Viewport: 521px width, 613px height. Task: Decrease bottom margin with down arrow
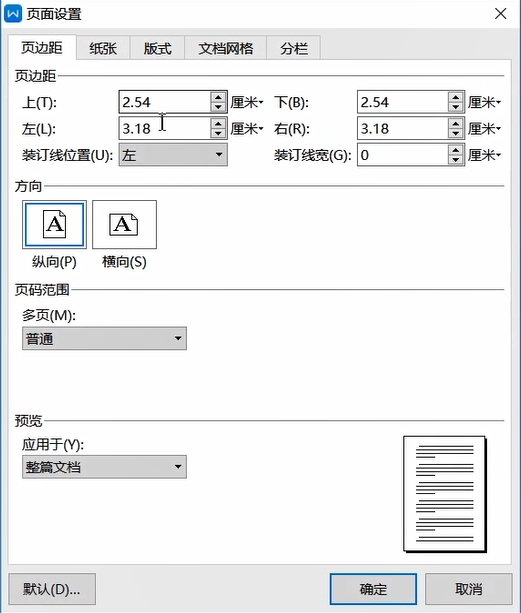coord(456,107)
